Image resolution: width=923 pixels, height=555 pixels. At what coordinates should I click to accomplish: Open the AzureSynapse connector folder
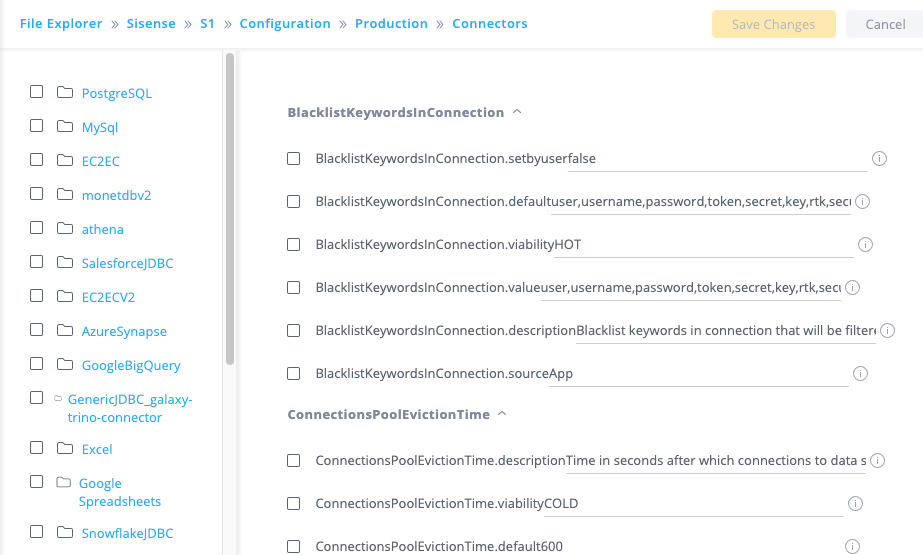coord(124,331)
